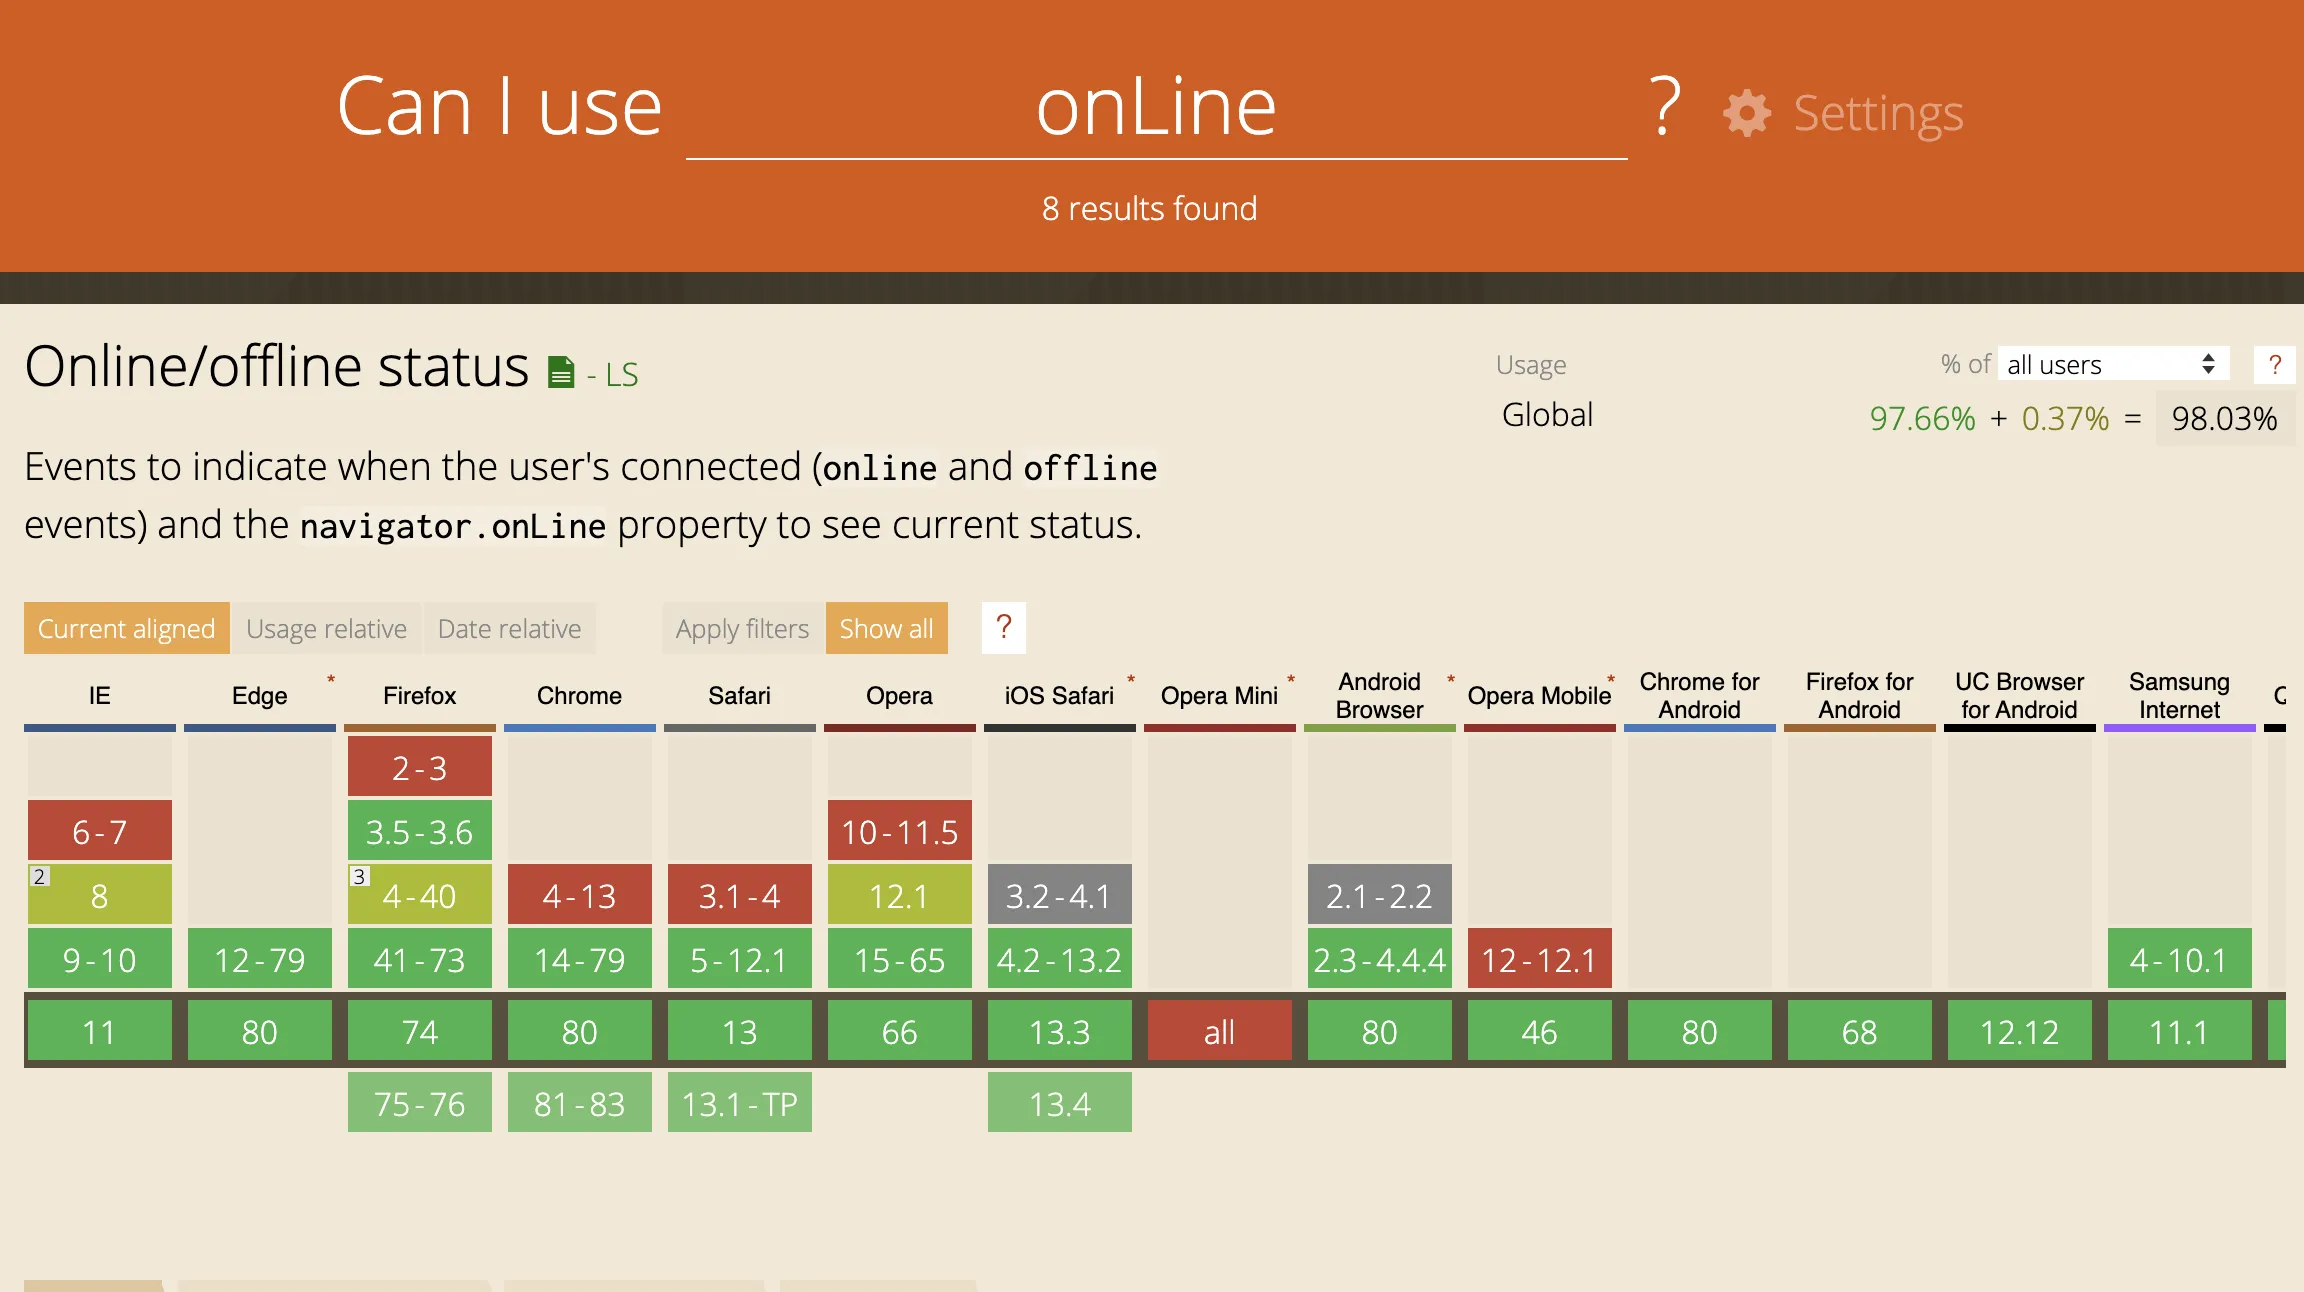Select the Firefox for Android 68 cell
This screenshot has width=2304, height=1292.
1860,1030
